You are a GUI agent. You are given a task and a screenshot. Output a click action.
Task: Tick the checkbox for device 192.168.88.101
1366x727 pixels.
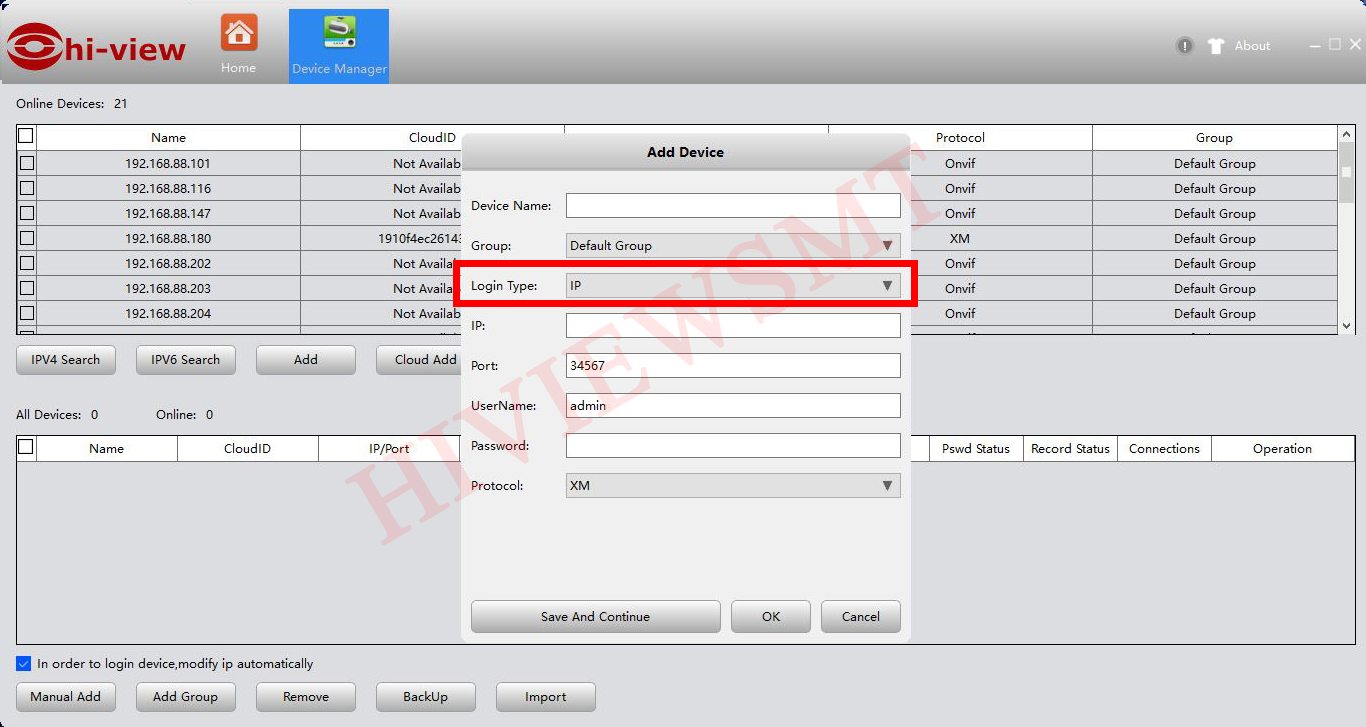pos(27,163)
